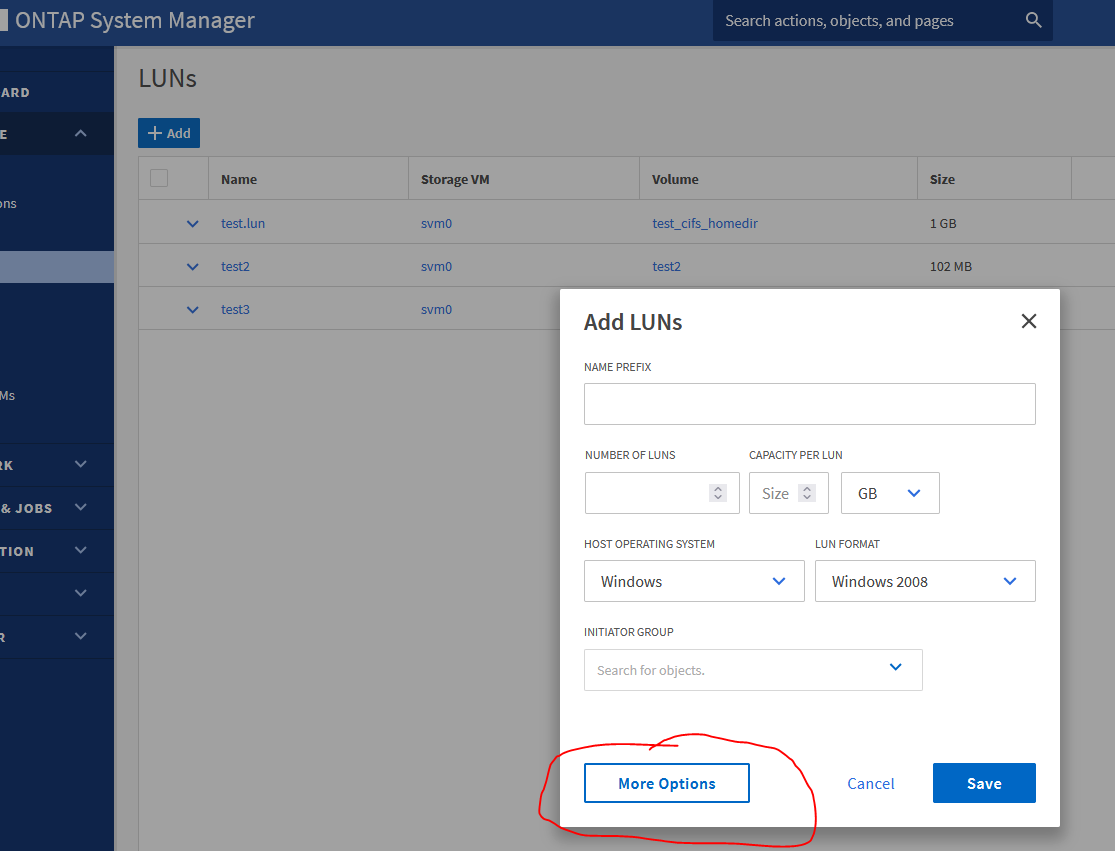Screen dimensions: 1115x851
Task: Expand the test2 row chevron
Action: (x=193, y=267)
